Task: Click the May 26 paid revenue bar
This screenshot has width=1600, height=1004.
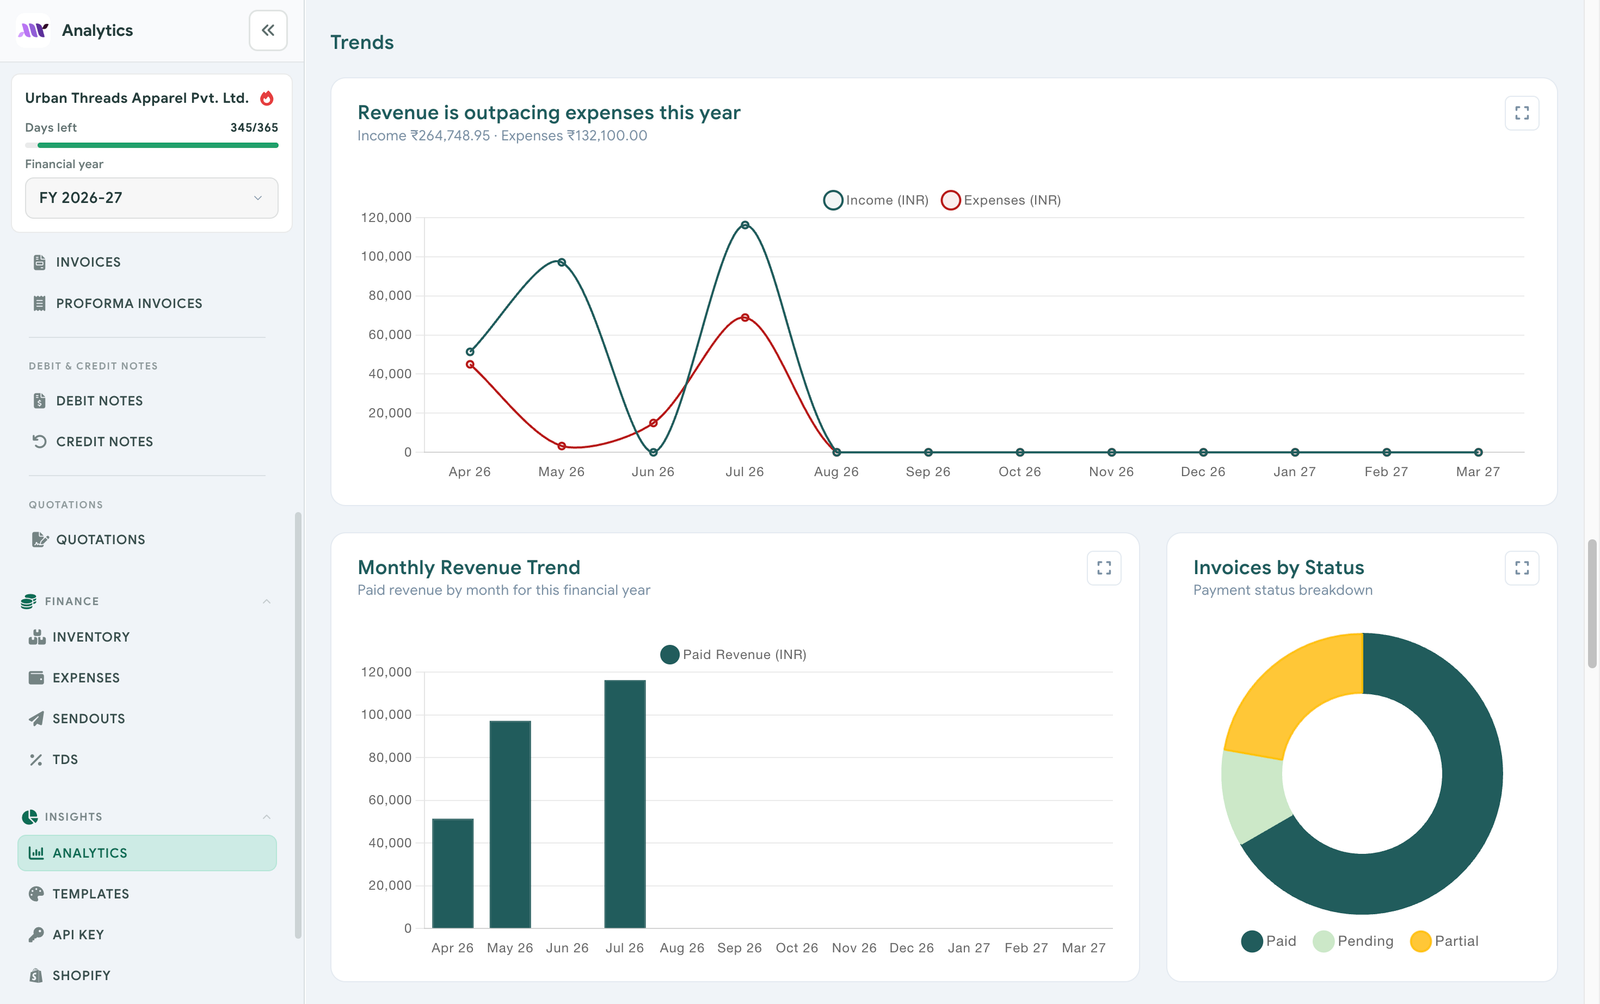Action: coord(510,824)
